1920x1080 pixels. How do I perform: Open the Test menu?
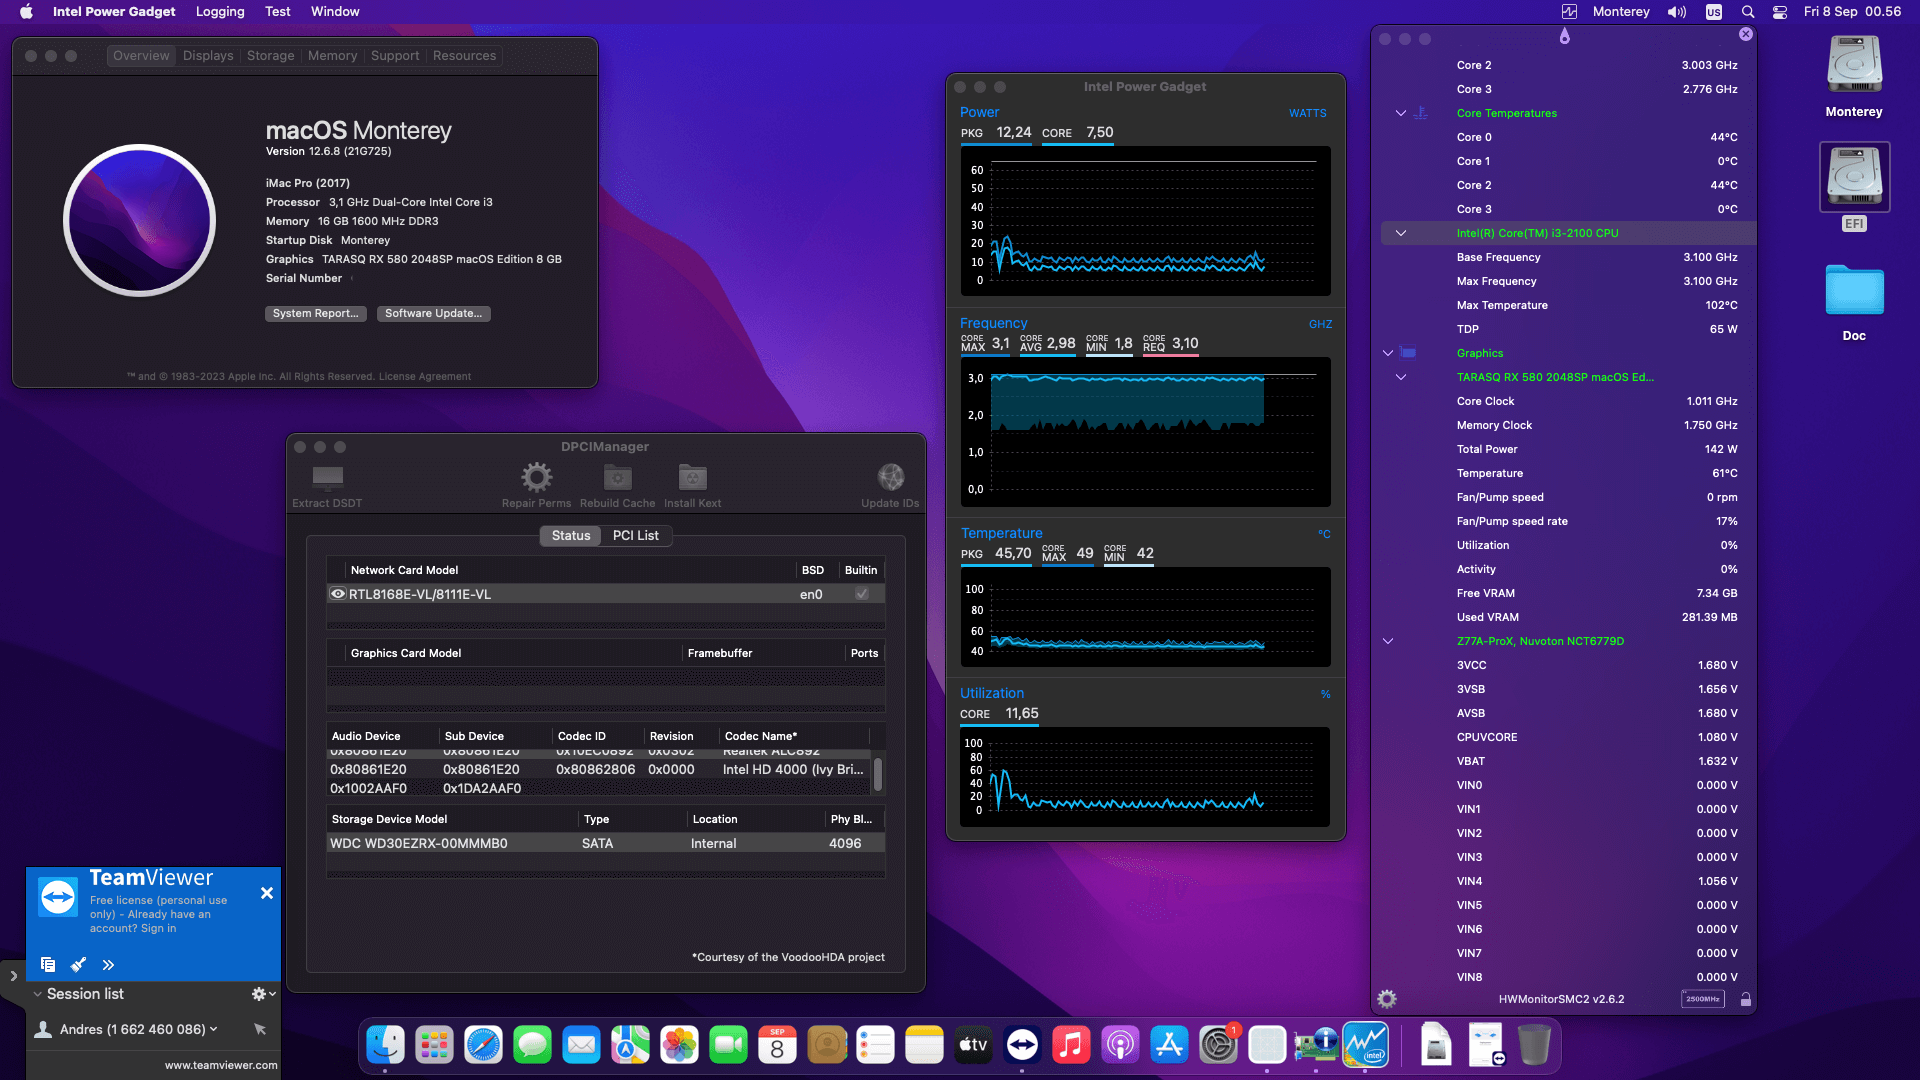[277, 12]
